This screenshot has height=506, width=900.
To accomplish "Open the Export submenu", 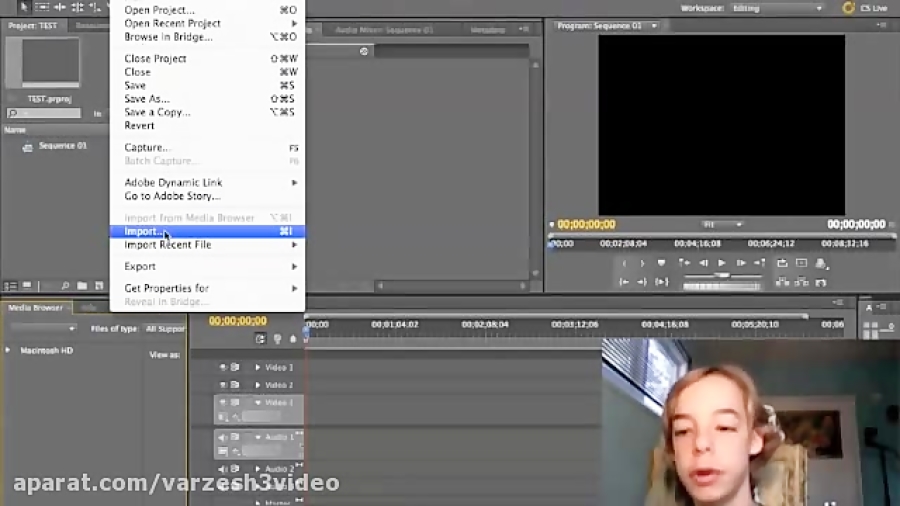I will [207, 266].
